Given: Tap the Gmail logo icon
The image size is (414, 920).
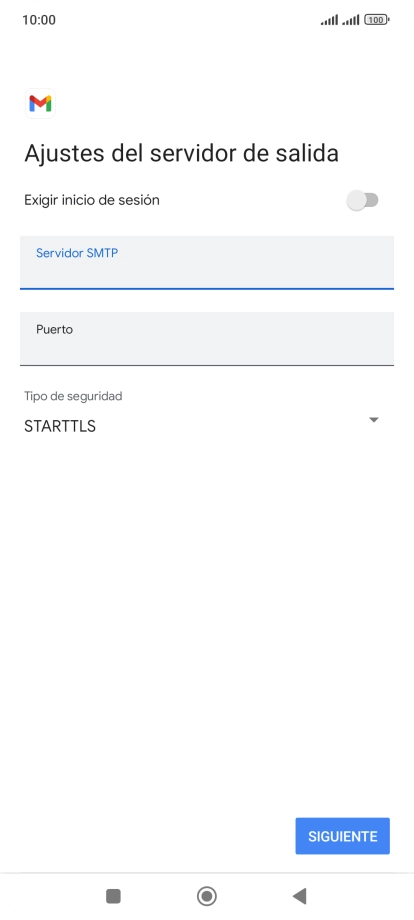Looking at the screenshot, I should point(40,104).
